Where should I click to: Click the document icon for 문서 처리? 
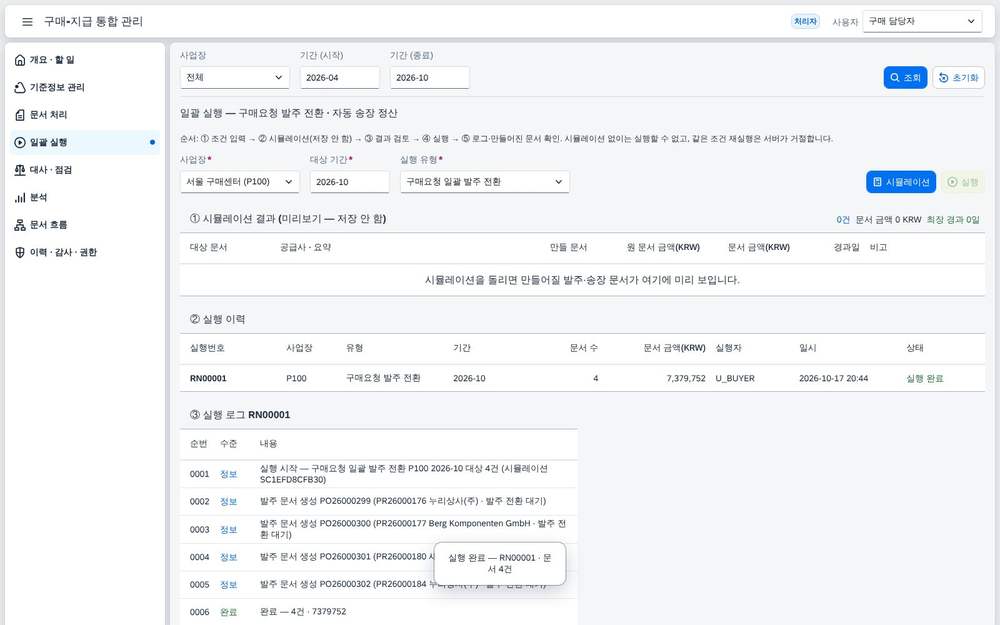click(20, 115)
